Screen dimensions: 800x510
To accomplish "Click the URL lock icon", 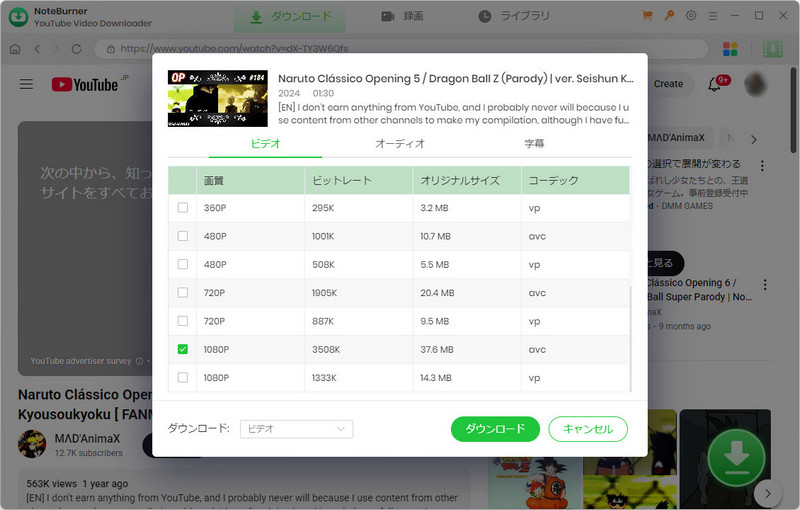I will tap(111, 49).
